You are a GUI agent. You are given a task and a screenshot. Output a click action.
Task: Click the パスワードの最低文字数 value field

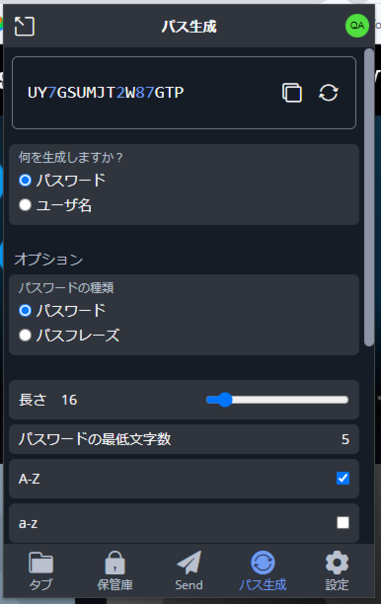[345, 439]
